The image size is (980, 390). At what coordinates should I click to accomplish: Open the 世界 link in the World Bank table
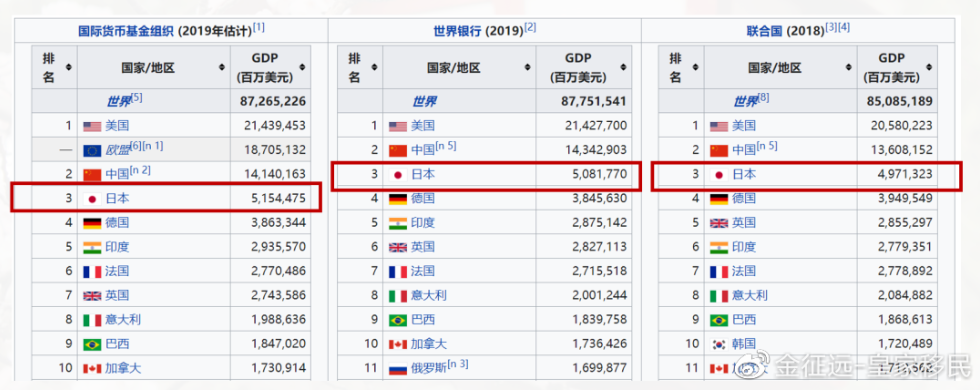coord(424,101)
